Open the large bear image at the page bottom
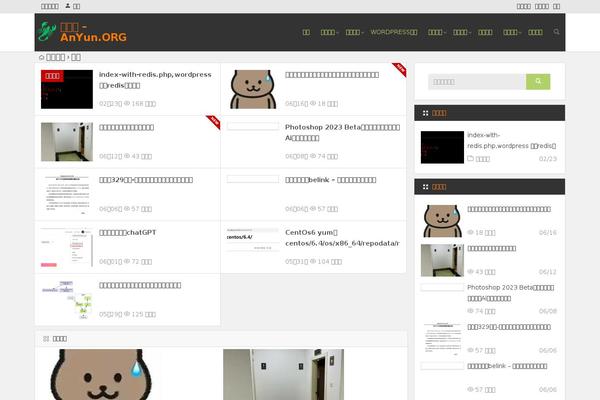The image size is (600, 400). (101, 374)
